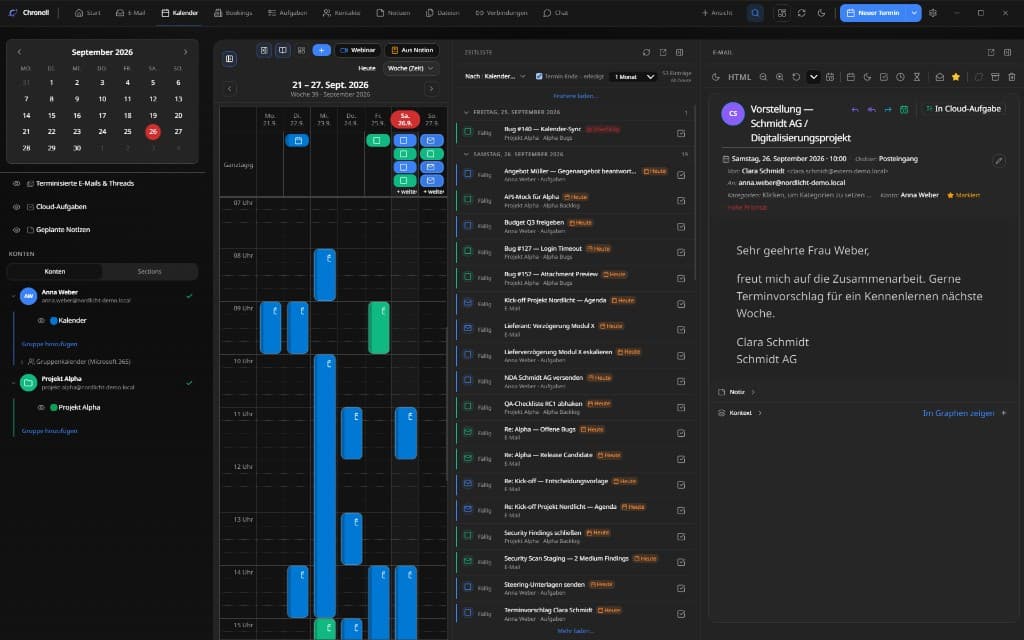Image resolution: width=1024 pixels, height=640 pixels.
Task: Switch to the Sections tab under Konten
Action: (150, 272)
